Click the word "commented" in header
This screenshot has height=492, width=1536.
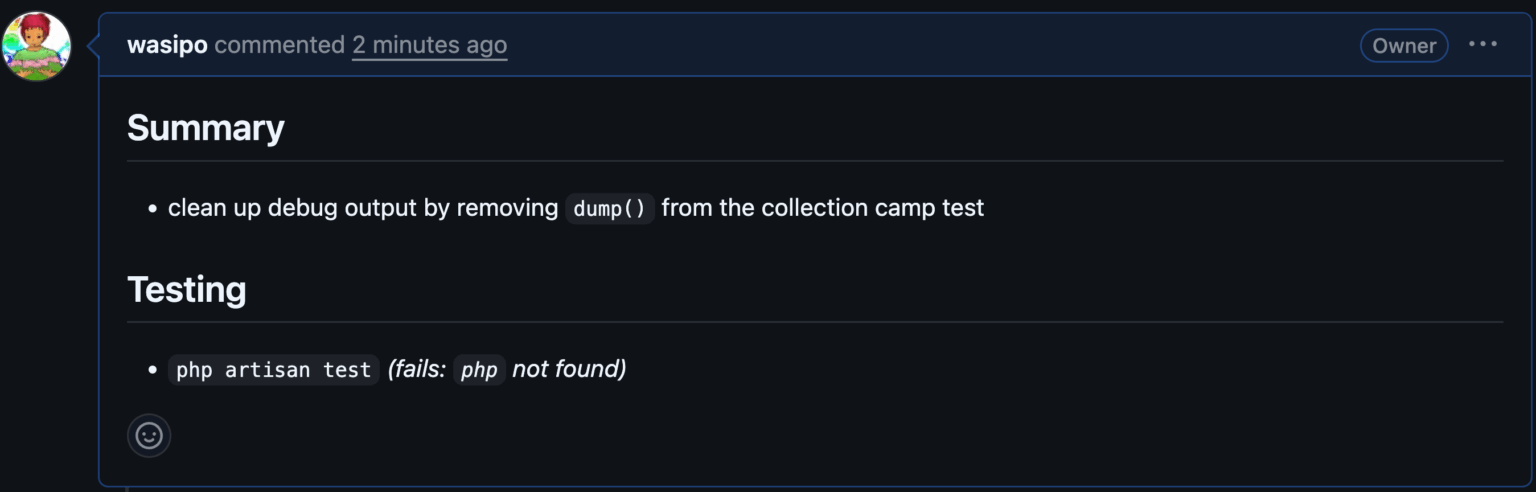tap(279, 45)
